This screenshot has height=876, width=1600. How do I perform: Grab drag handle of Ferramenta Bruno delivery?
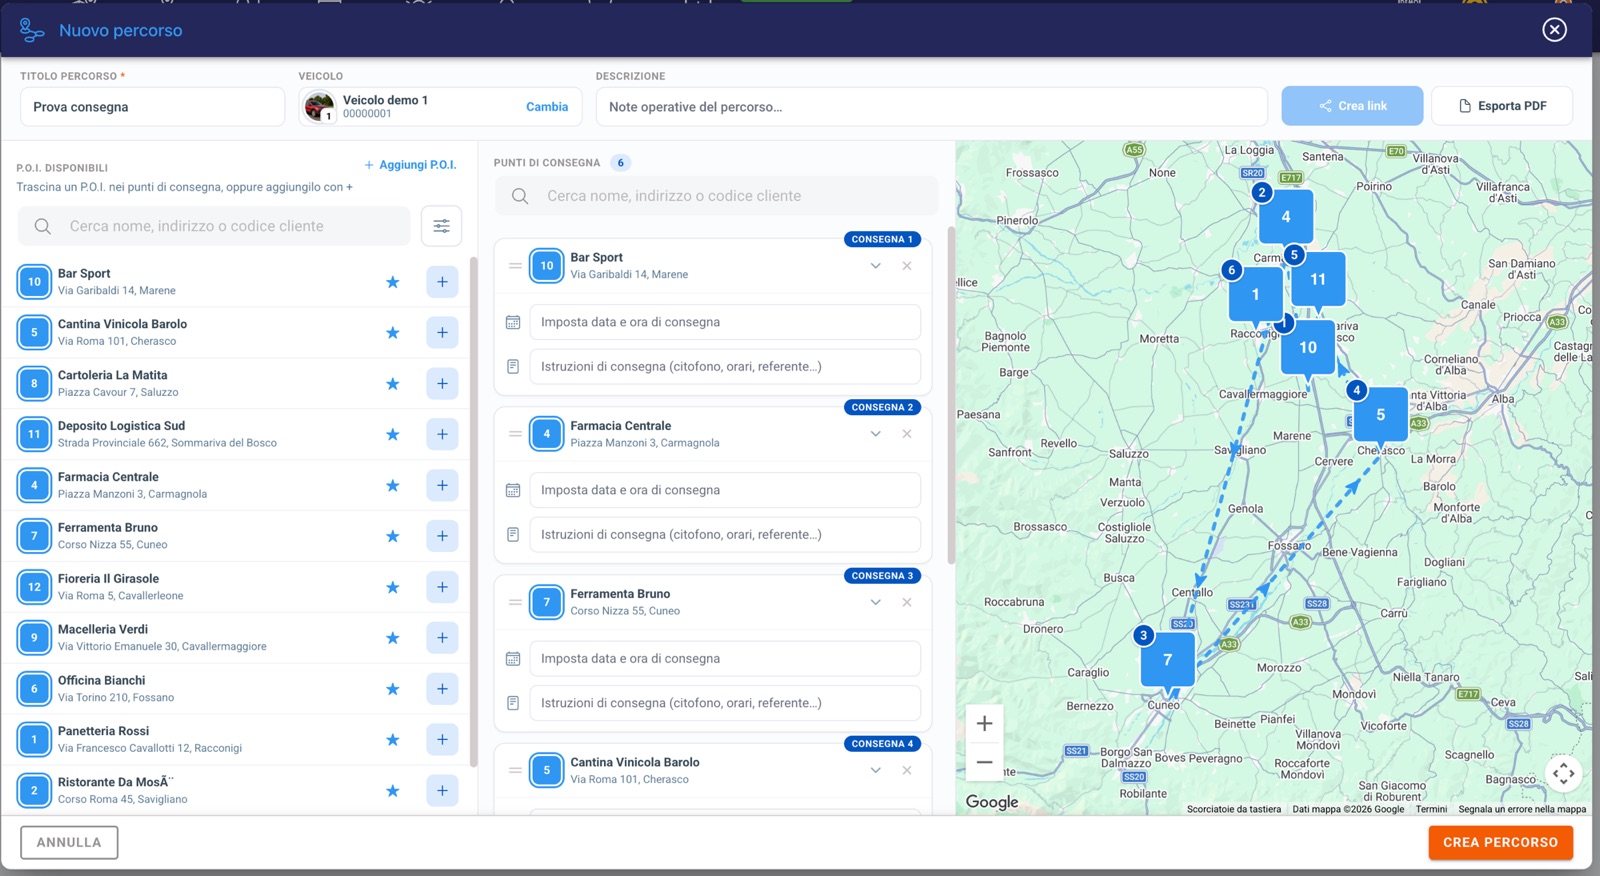pos(515,602)
